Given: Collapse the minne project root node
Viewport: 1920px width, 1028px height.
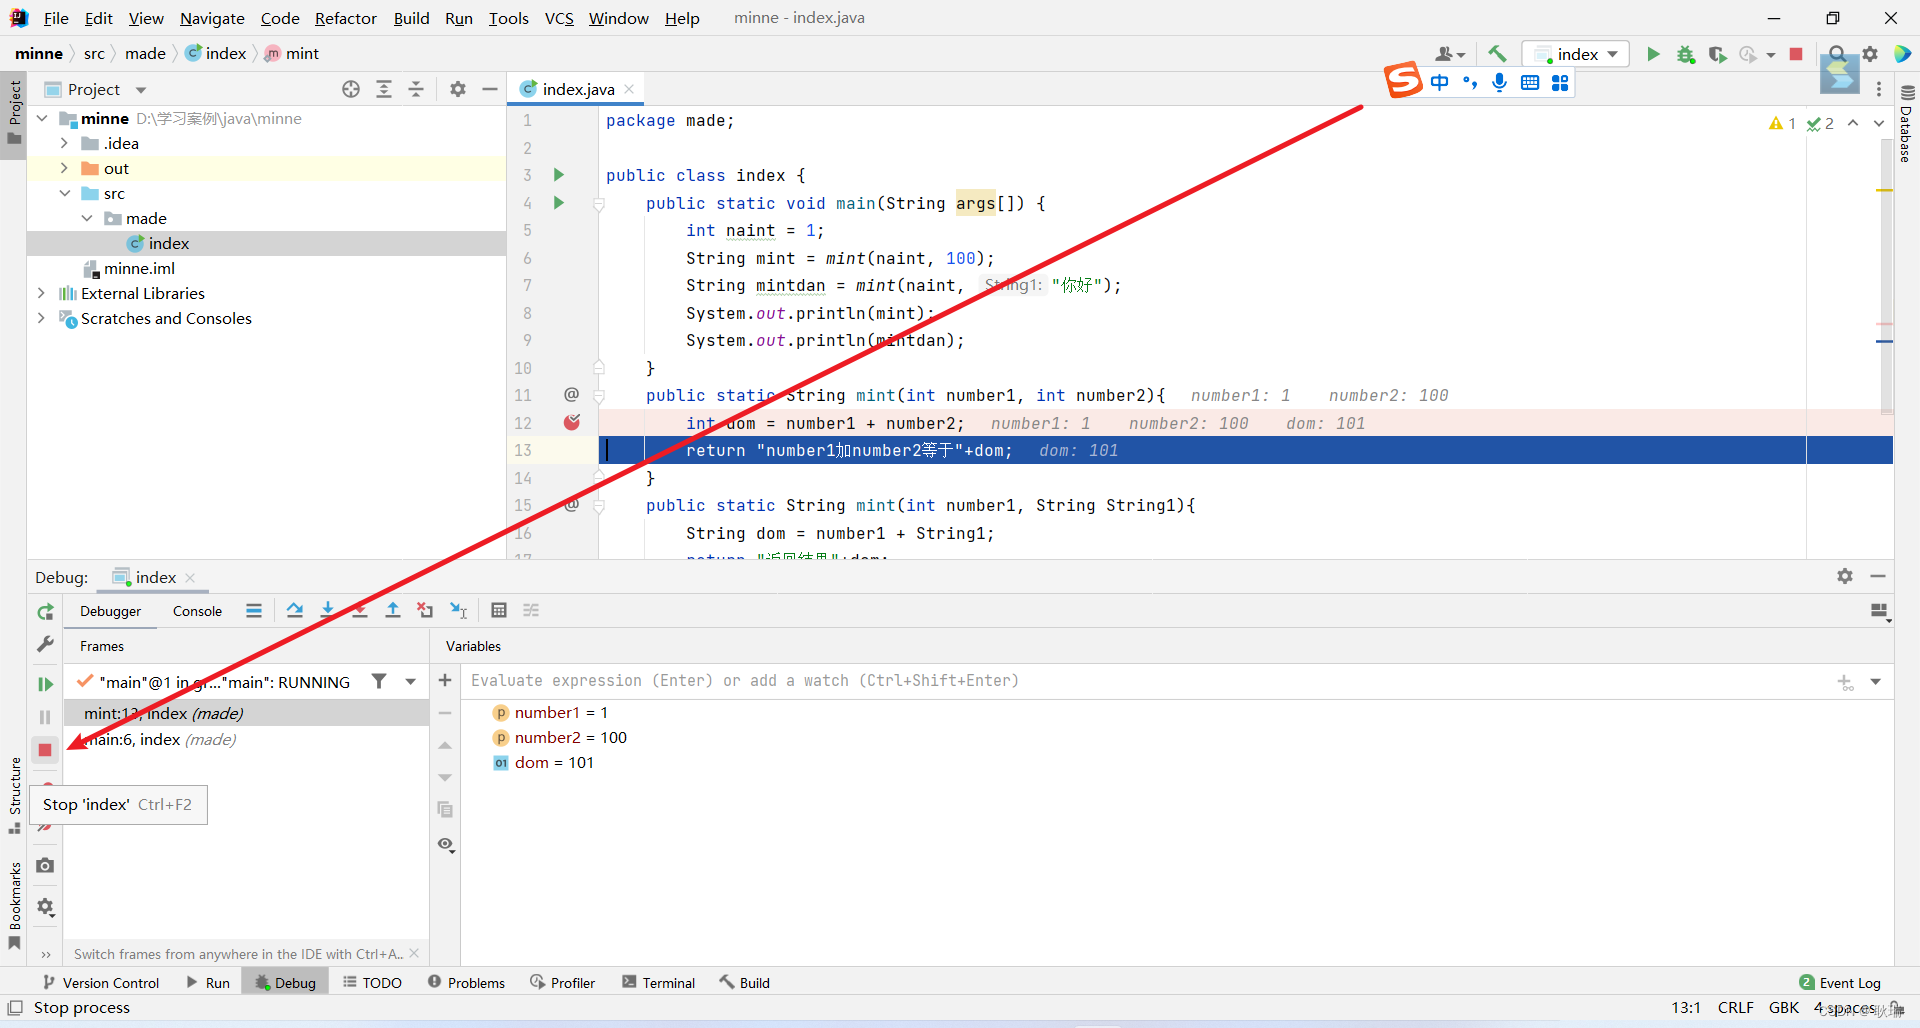Looking at the screenshot, I should click(42, 118).
